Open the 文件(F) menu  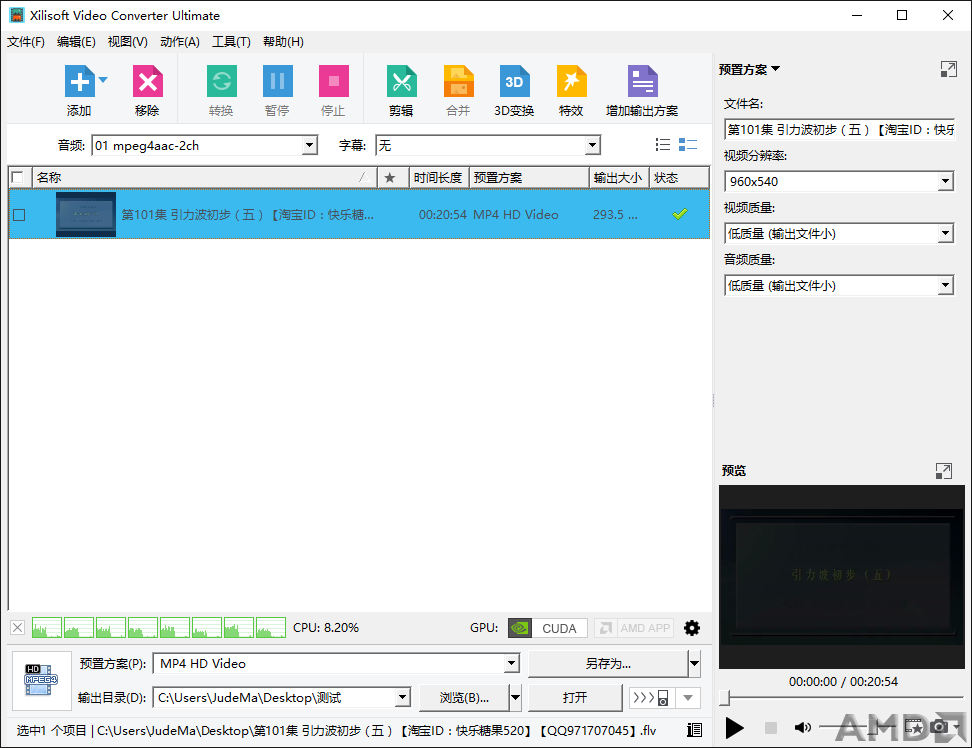(x=26, y=42)
